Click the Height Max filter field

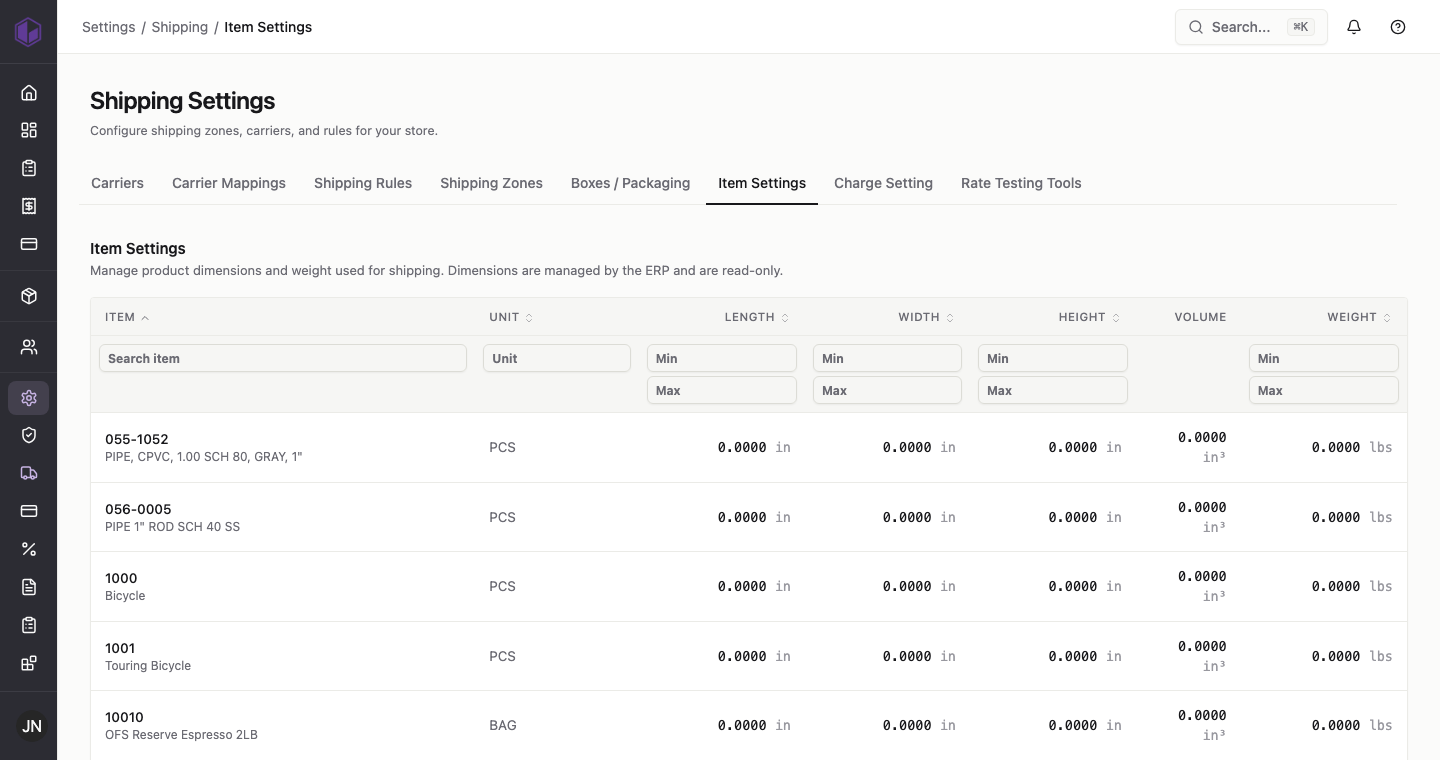[1053, 390]
